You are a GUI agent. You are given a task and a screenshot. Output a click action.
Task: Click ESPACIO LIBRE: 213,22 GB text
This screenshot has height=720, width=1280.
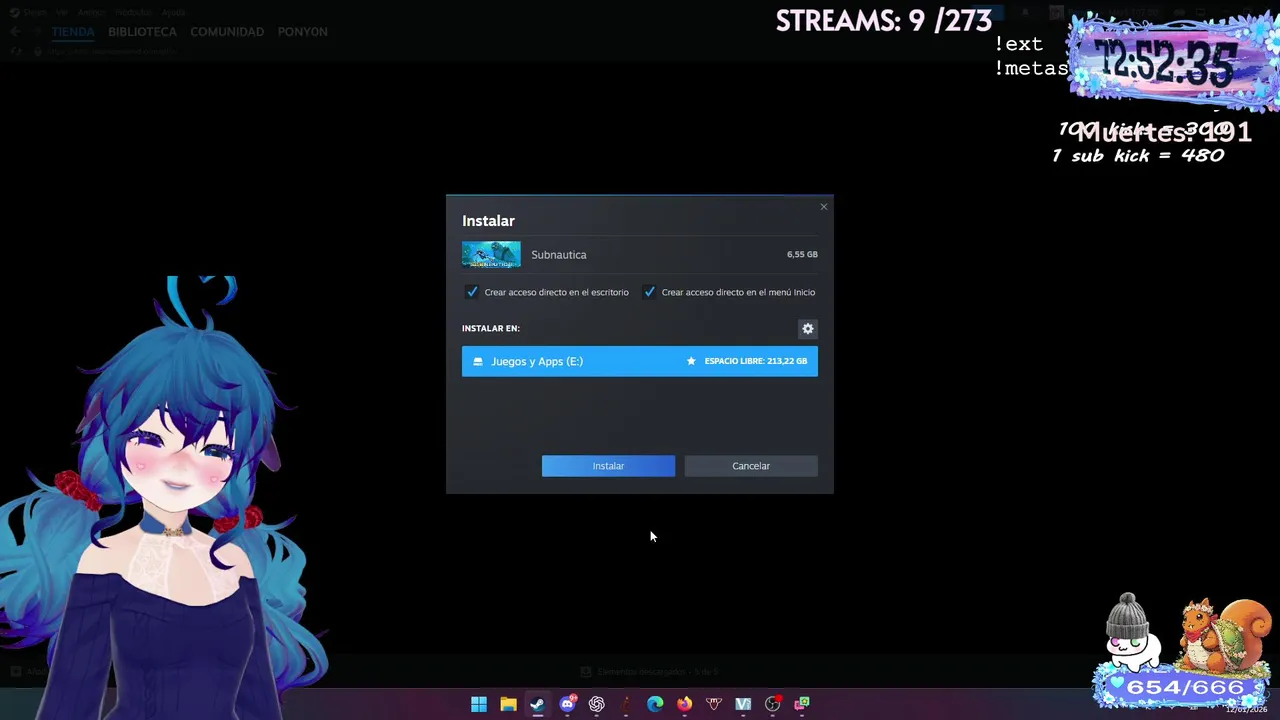point(755,361)
